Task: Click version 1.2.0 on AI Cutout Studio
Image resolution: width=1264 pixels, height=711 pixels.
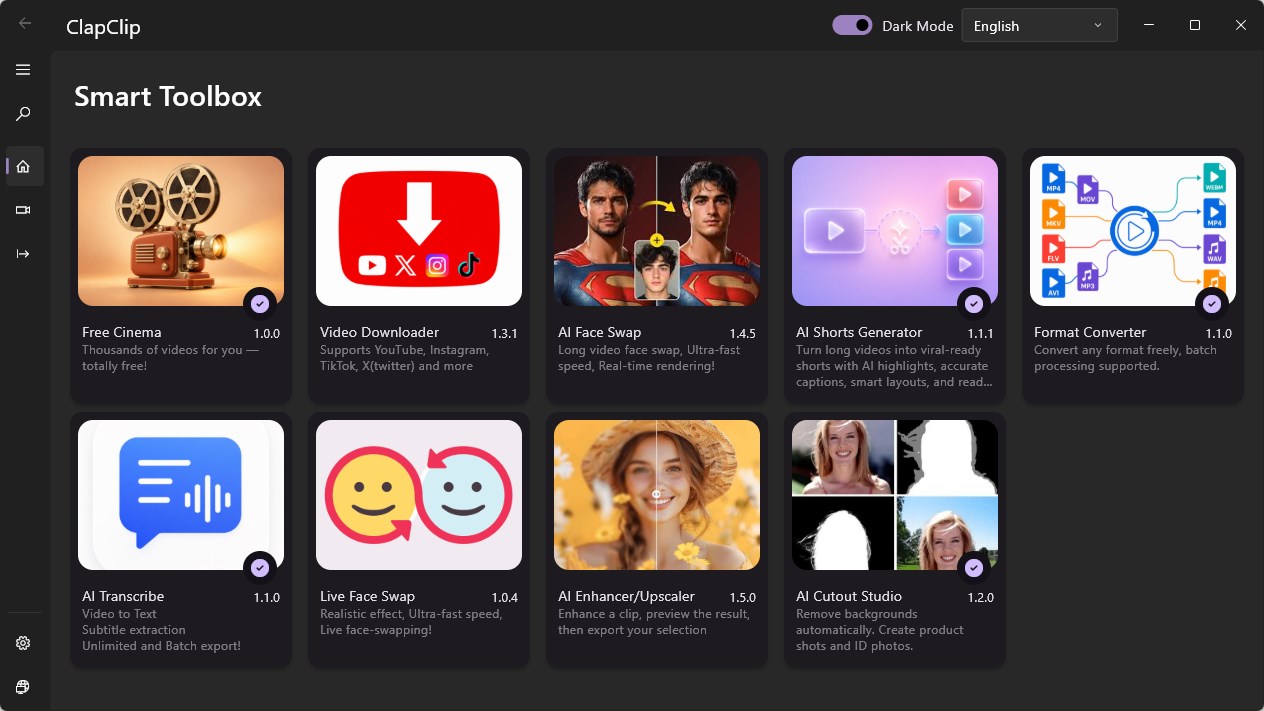Action: pos(981,597)
